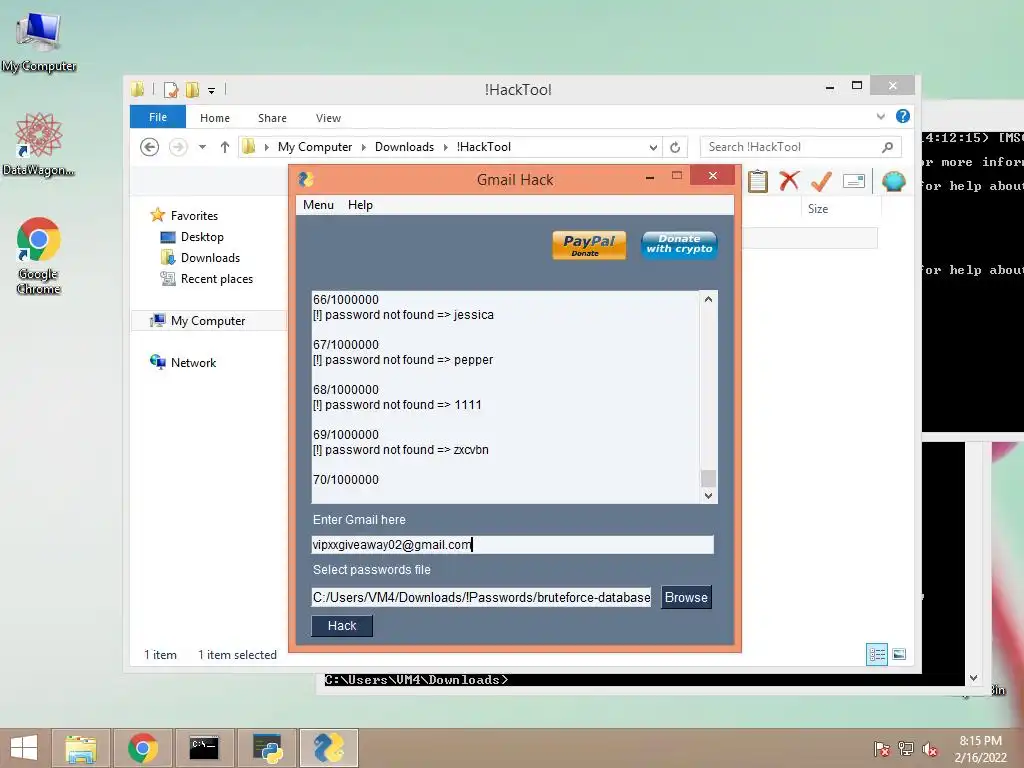Click the magnifier icon in Explorer search
The height and width of the screenshot is (768, 1024).
coord(888,148)
